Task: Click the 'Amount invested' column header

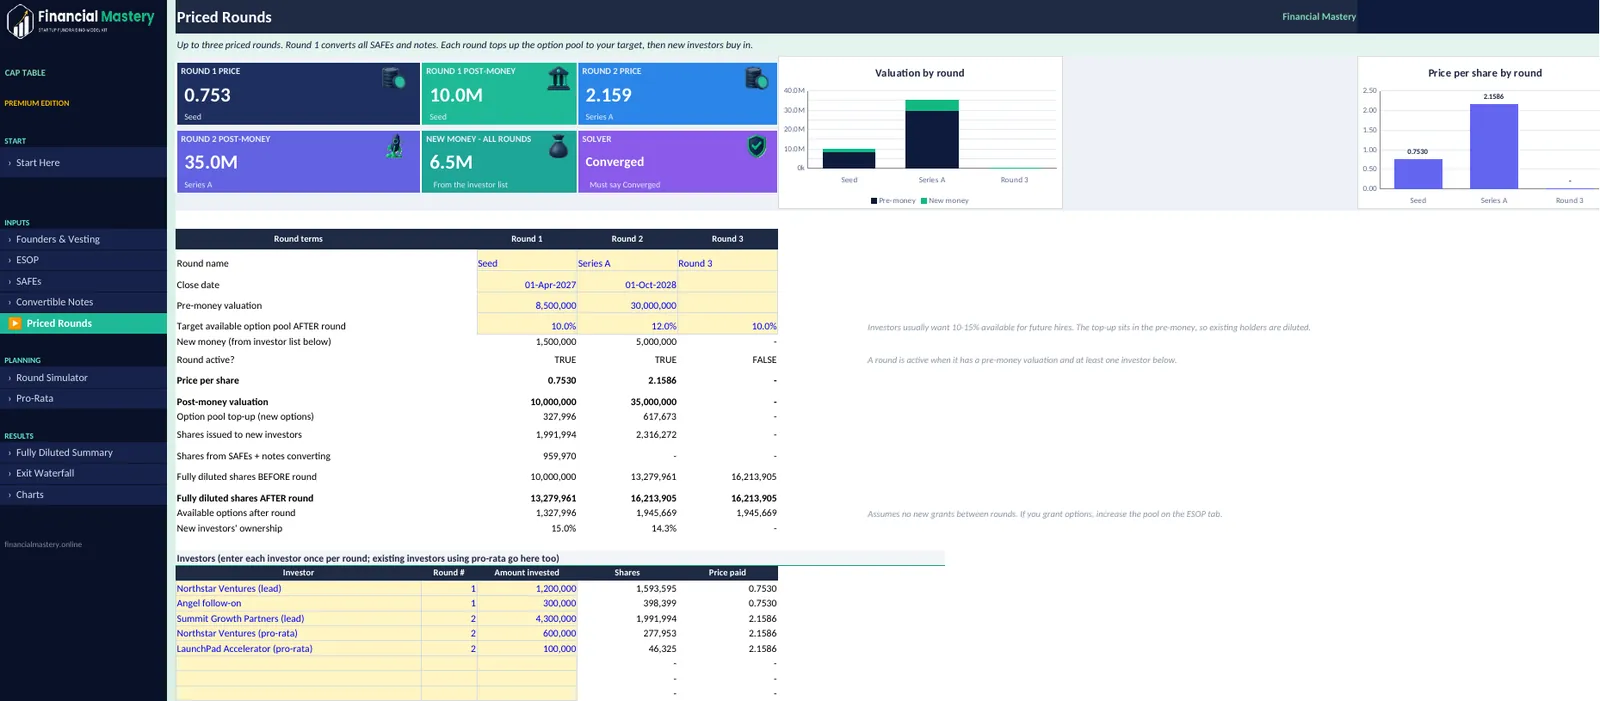Action: coord(527,573)
